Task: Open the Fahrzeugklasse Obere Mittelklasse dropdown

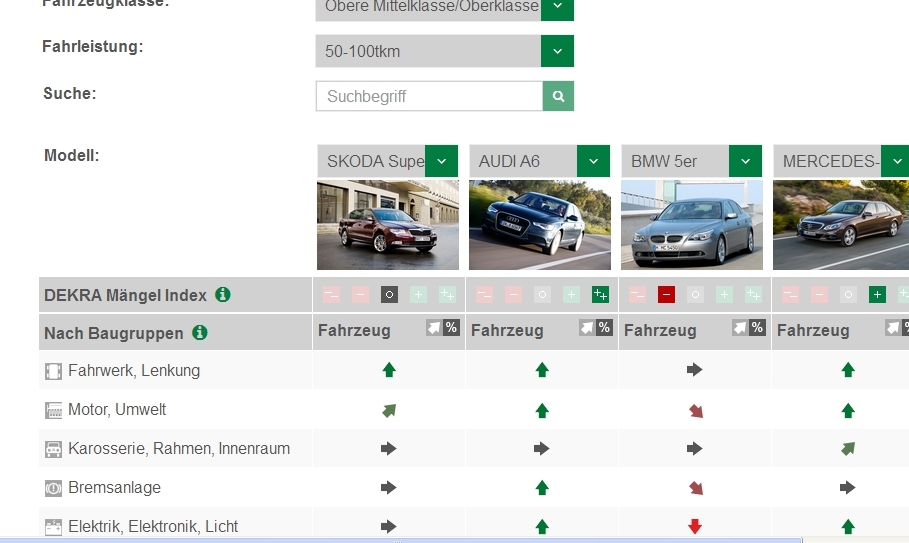Action: pyautogui.click(x=557, y=7)
